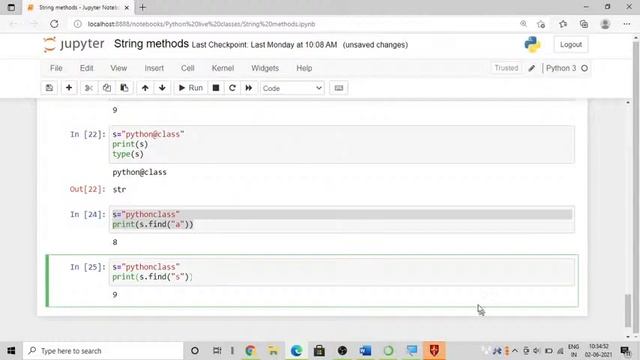Click the Trusted notebook indicator

pyautogui.click(x=506, y=68)
